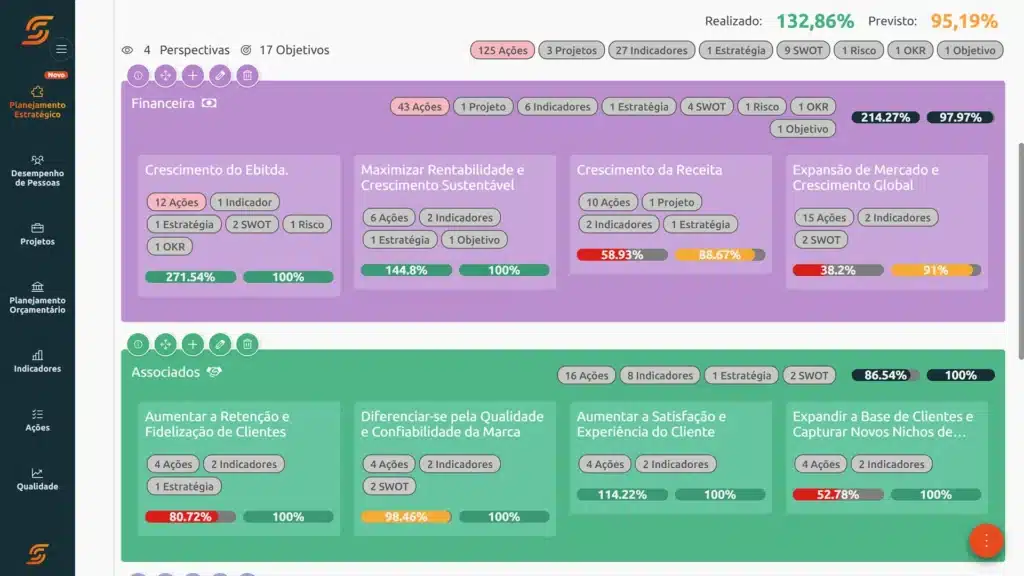The width and height of the screenshot is (1024, 576).
Task: Click the trash delete icon above Financeira
Action: click(x=246, y=75)
